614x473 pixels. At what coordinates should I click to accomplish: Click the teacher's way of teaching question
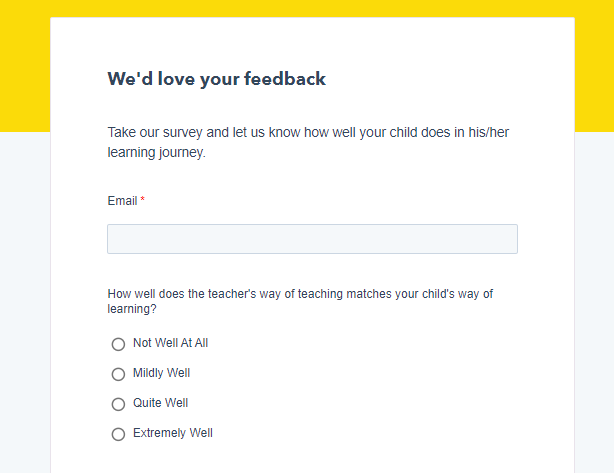tap(300, 294)
